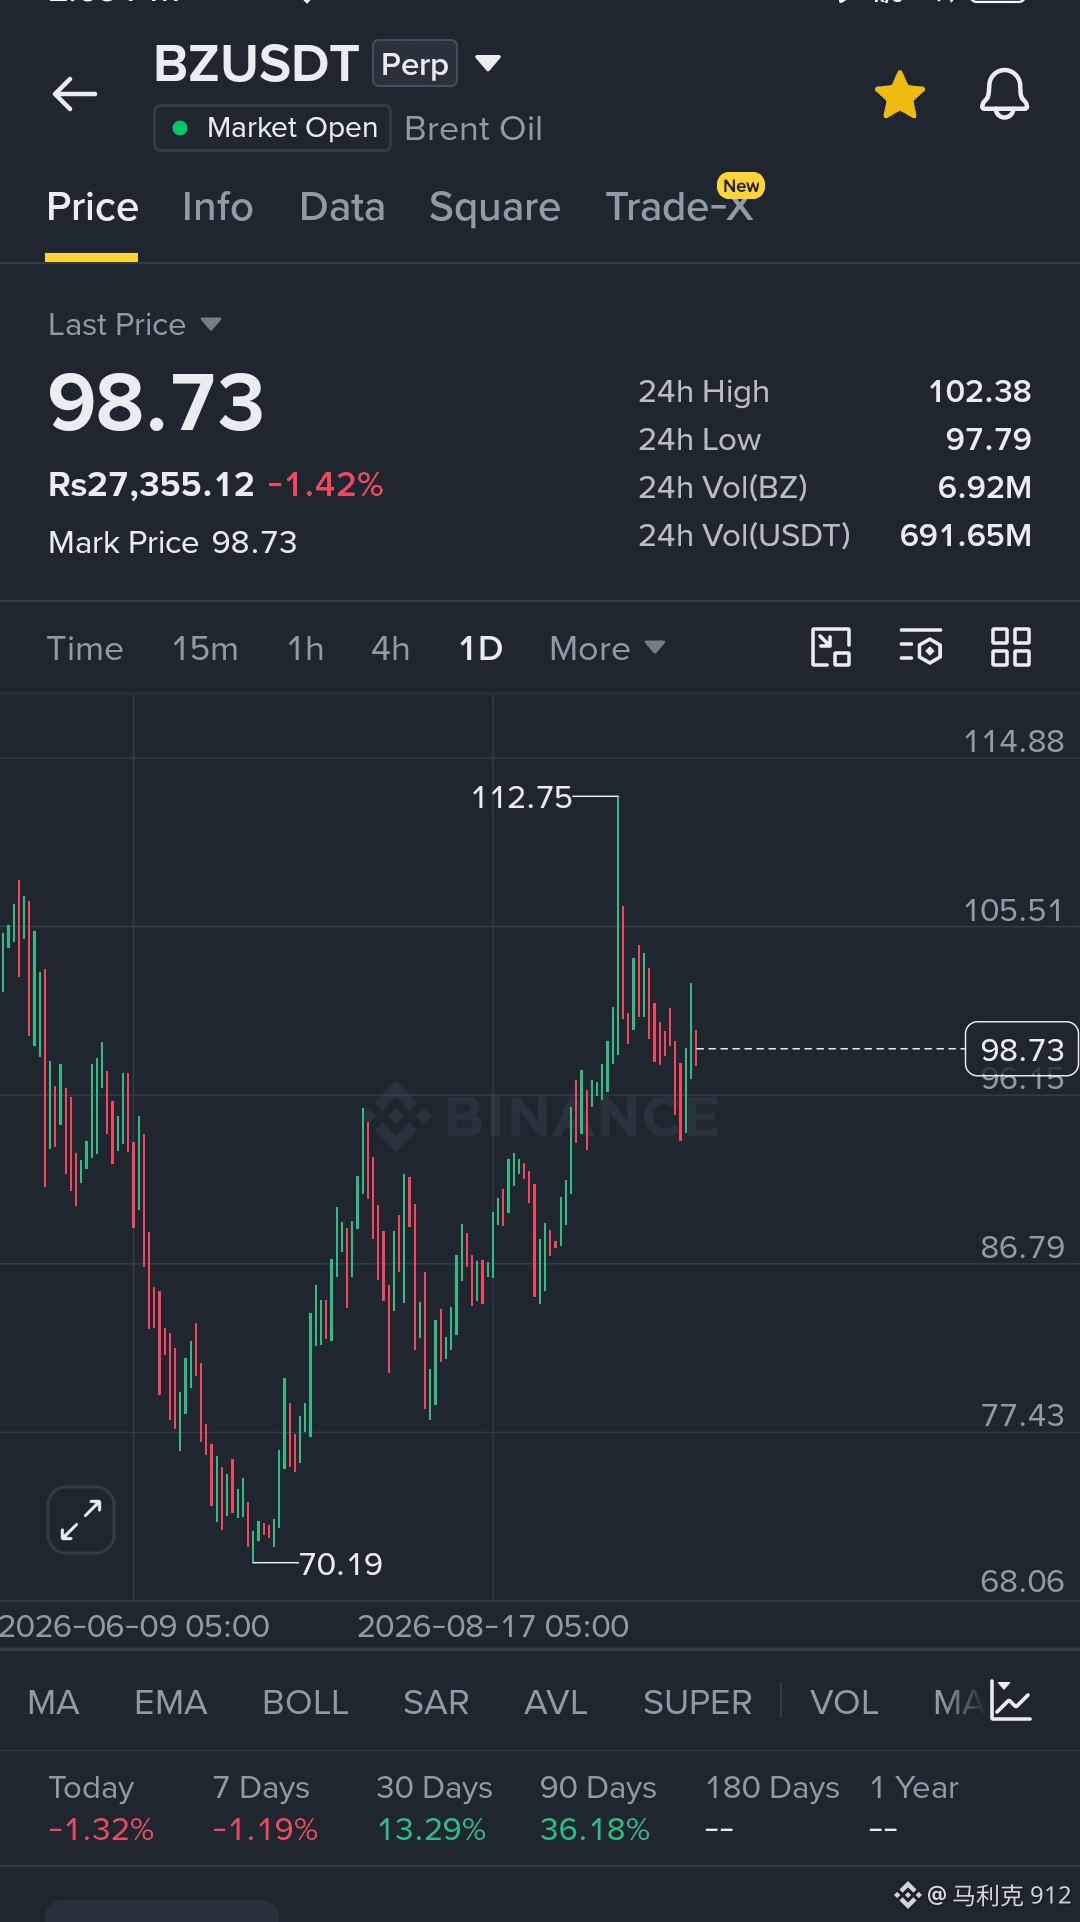1080x1922 pixels.
Task: Expand the BZUSDT Perp pair dropdown
Action: pyautogui.click(x=487, y=64)
